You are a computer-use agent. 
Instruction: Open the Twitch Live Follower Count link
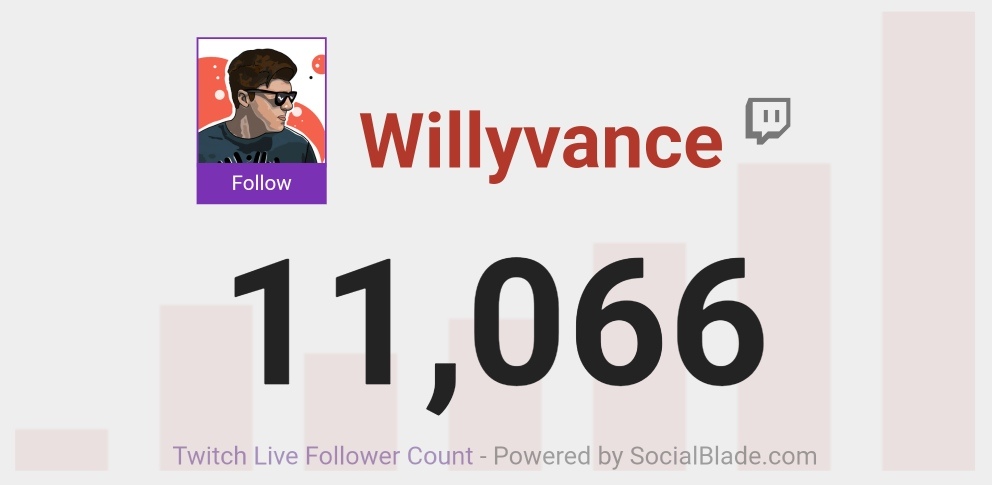point(323,456)
